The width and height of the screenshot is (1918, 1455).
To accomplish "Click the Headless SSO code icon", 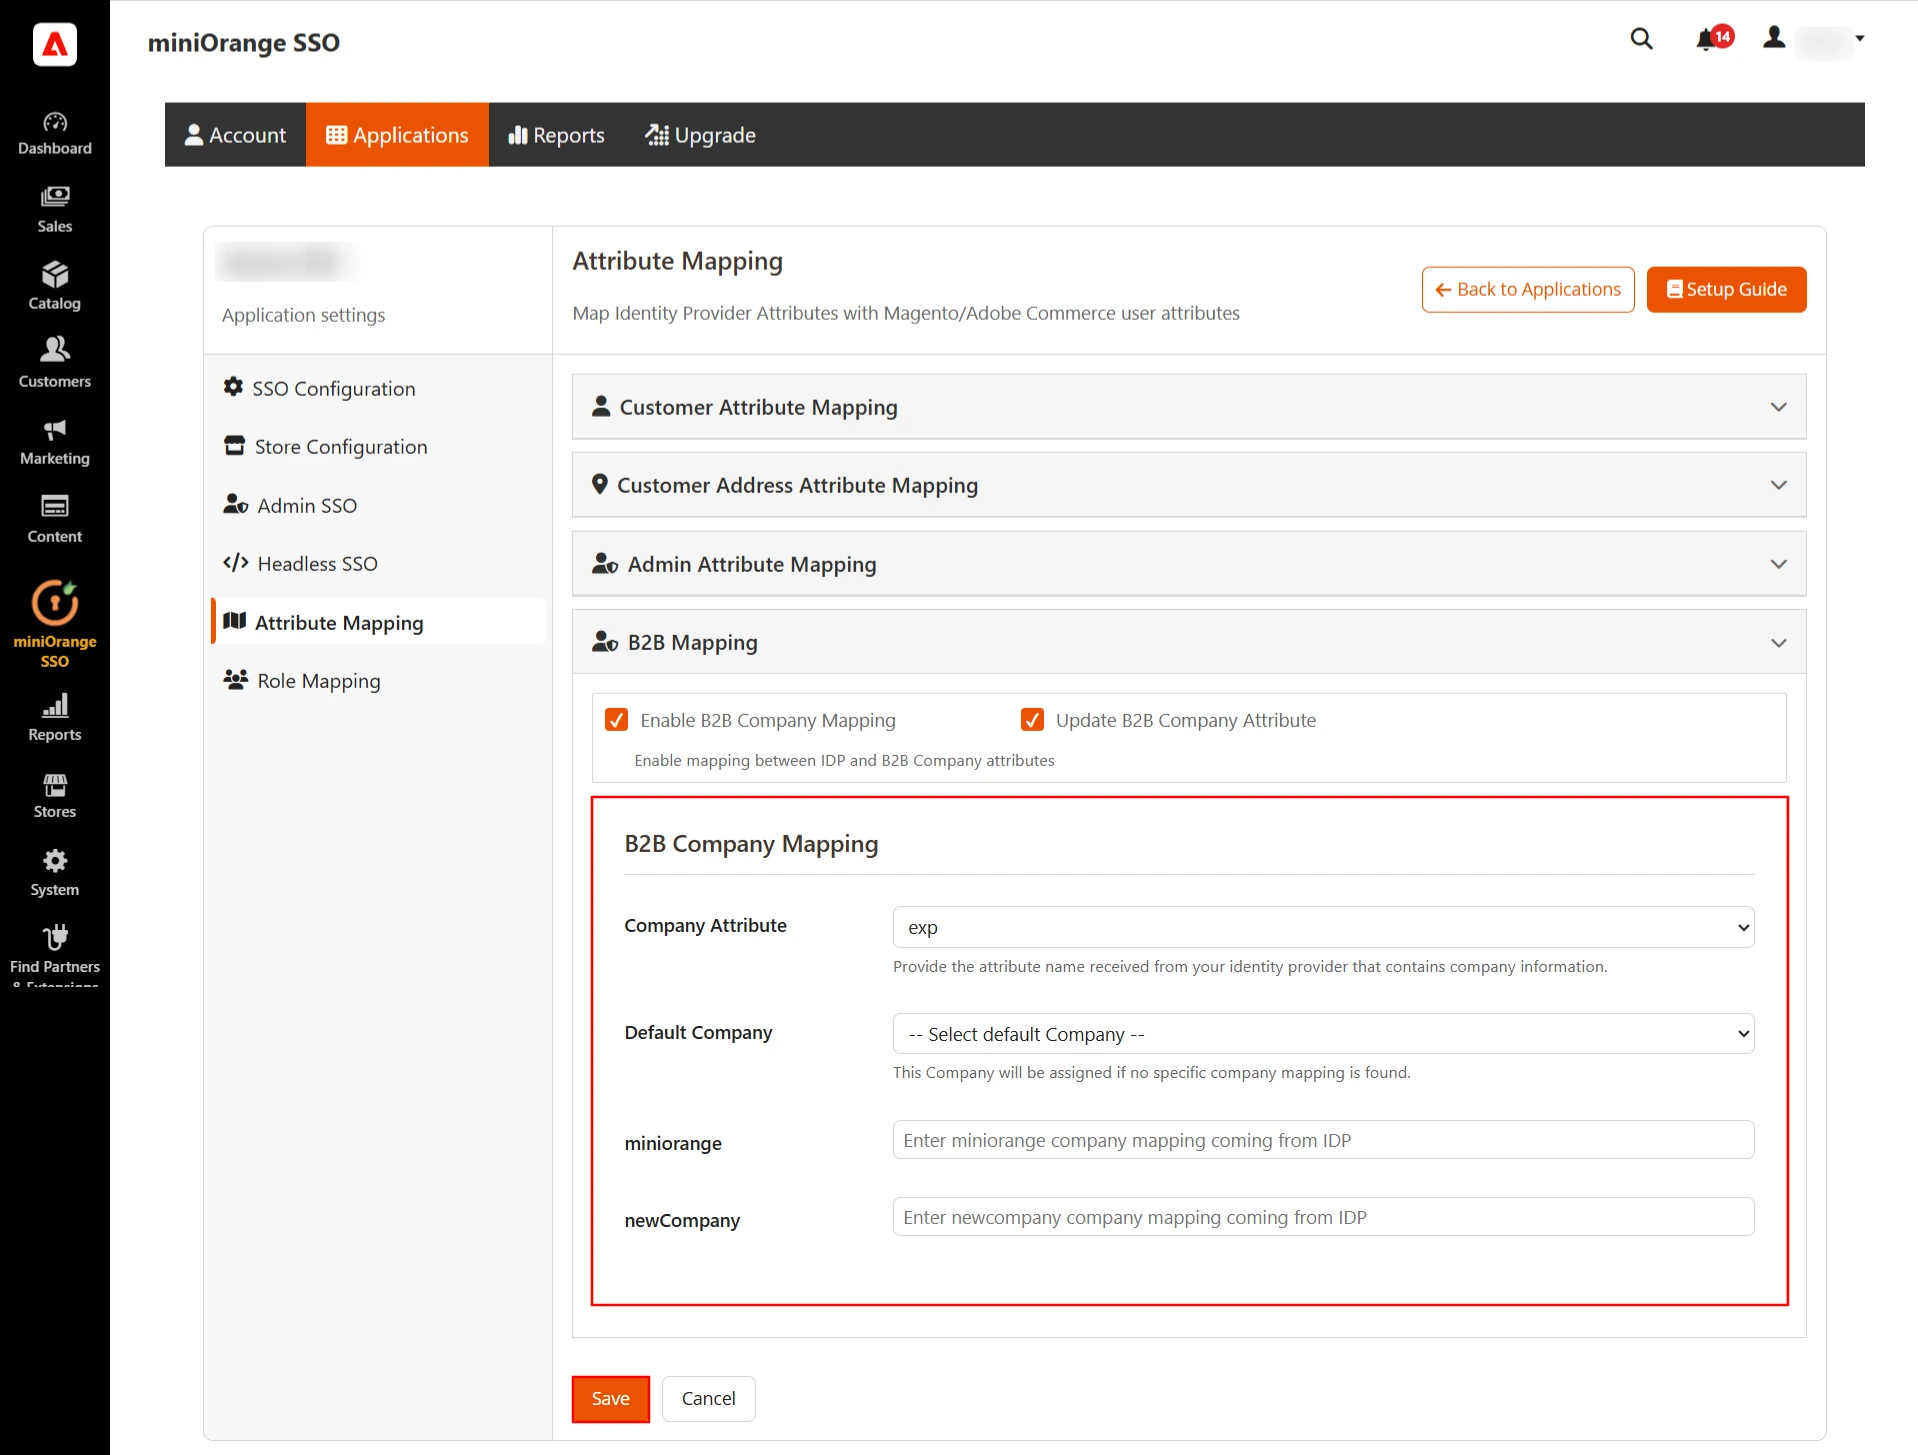I will pos(236,563).
